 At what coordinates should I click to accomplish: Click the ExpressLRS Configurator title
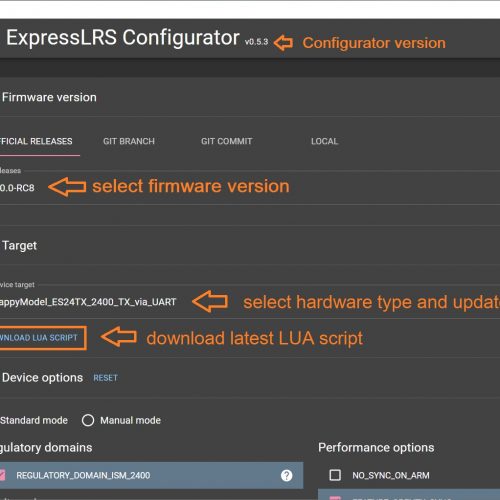coord(123,37)
